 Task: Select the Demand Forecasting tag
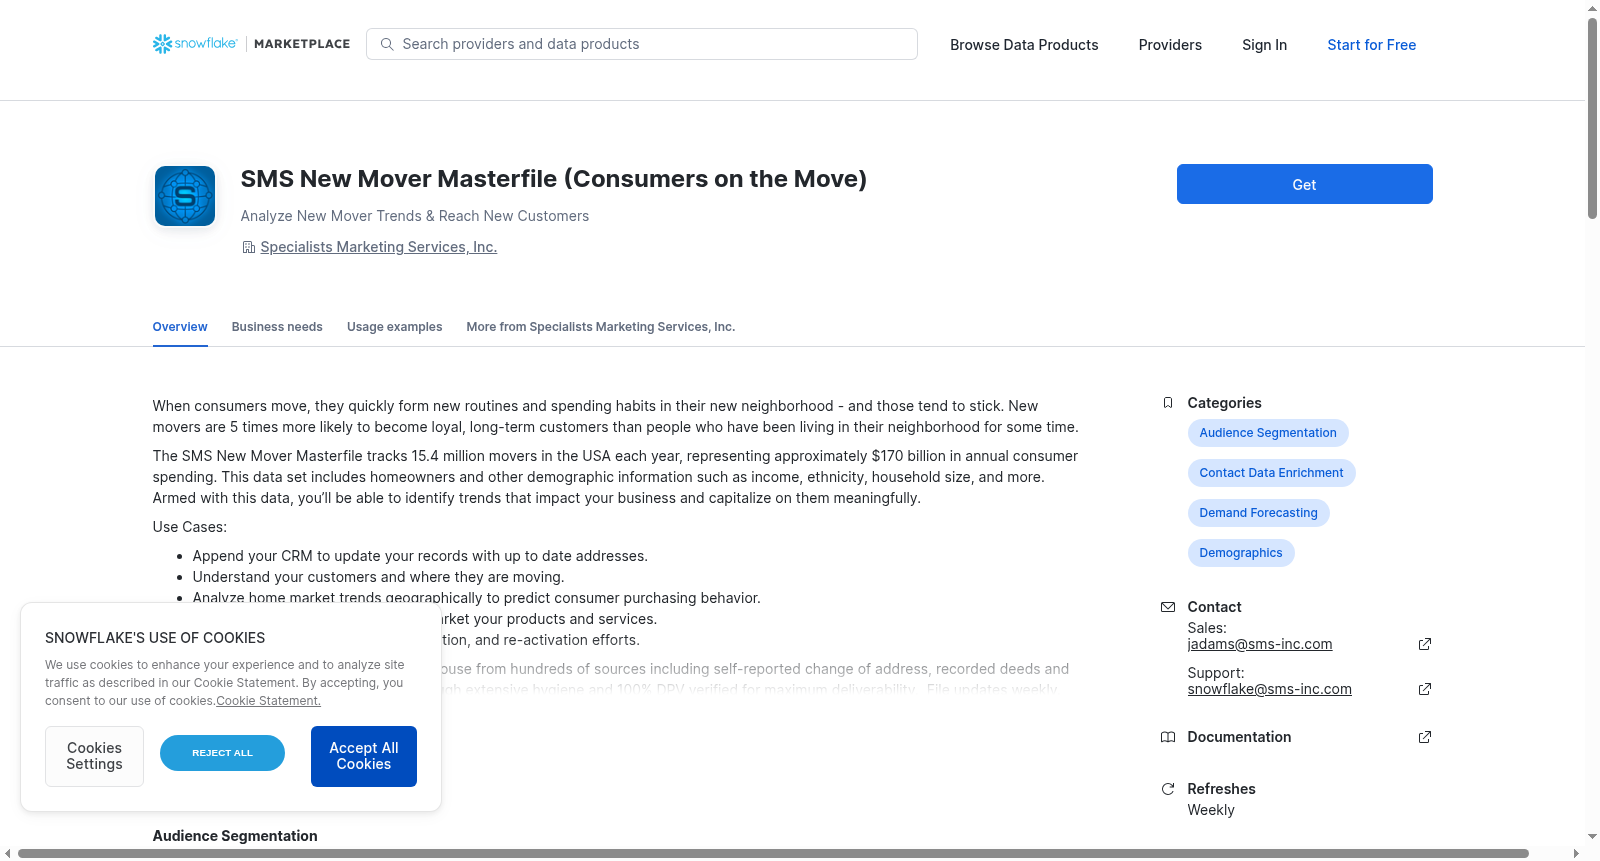(x=1258, y=513)
